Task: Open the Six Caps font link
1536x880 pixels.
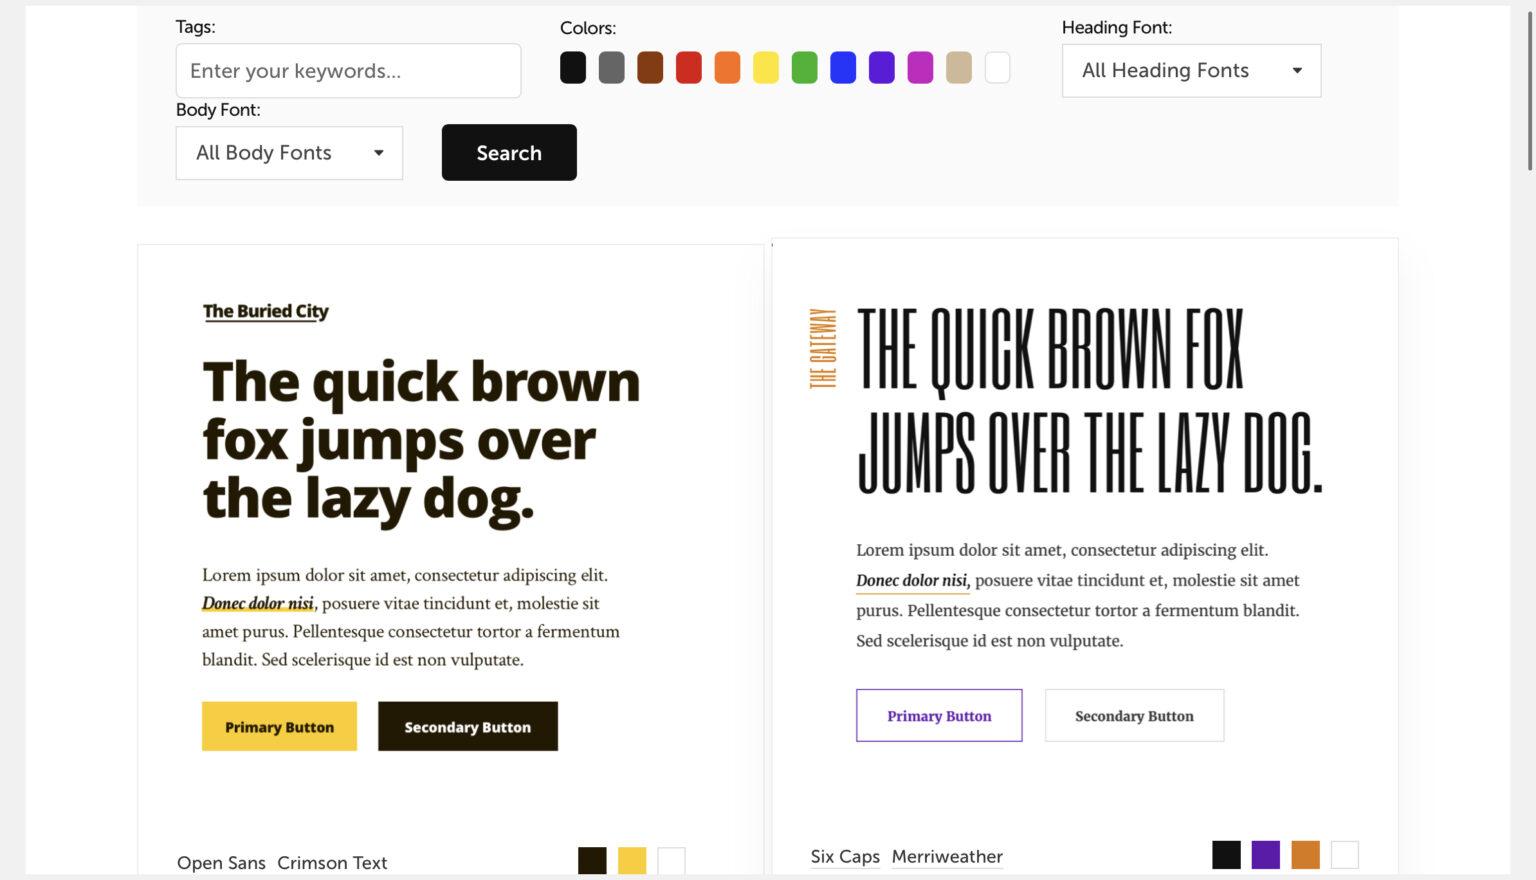Action: 845,857
